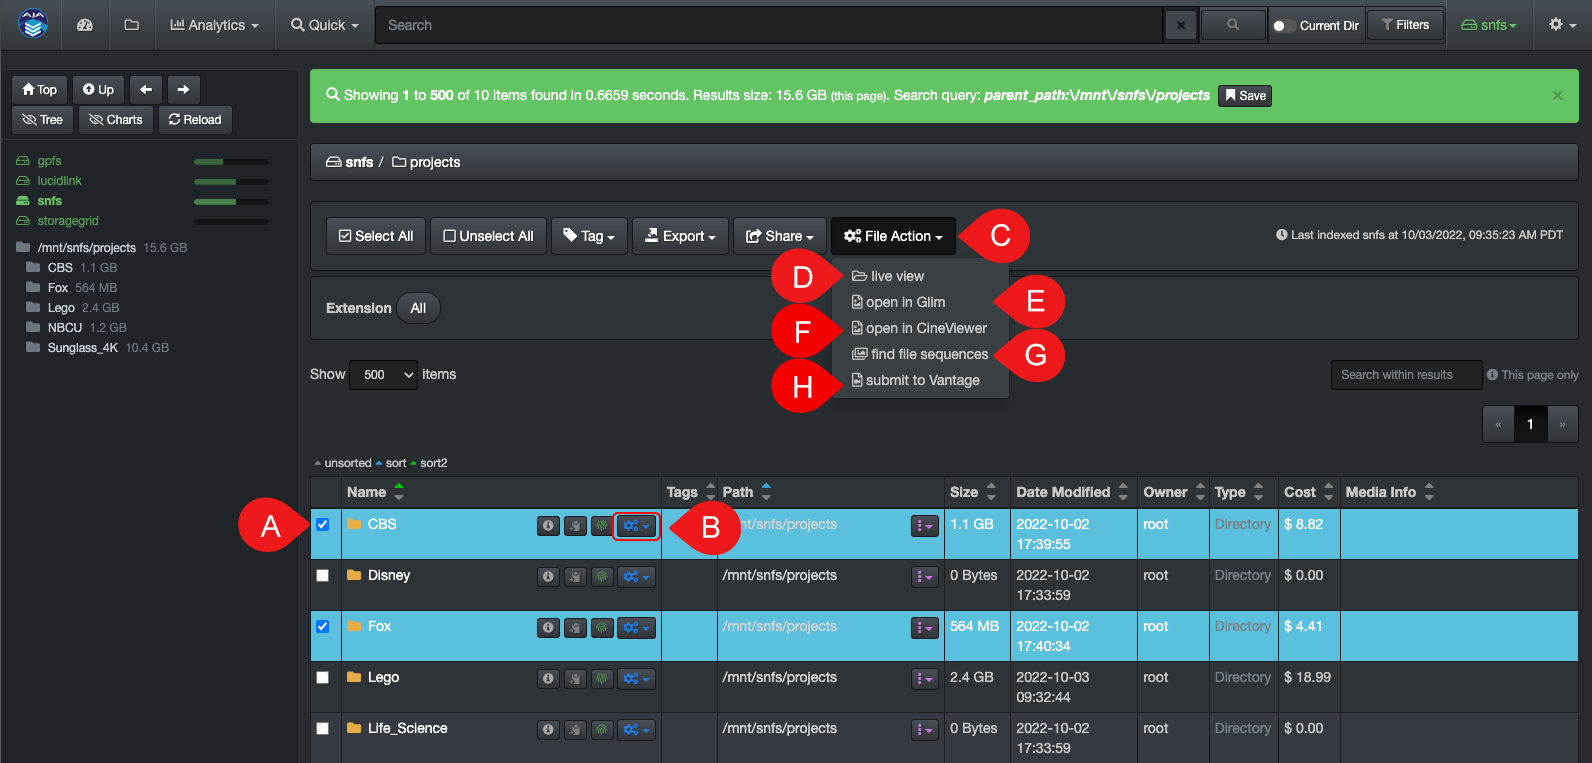Screen dimensions: 1592x763
Task: Open the Show items count selector
Action: (x=383, y=375)
